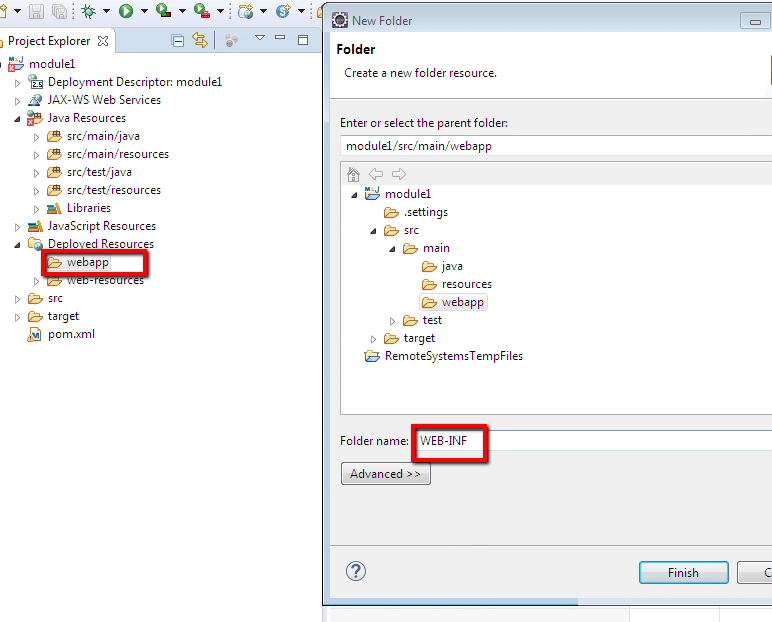Open dropdown arrow beside the Run button
Image resolution: width=772 pixels, height=622 pixels.
[x=144, y=12]
